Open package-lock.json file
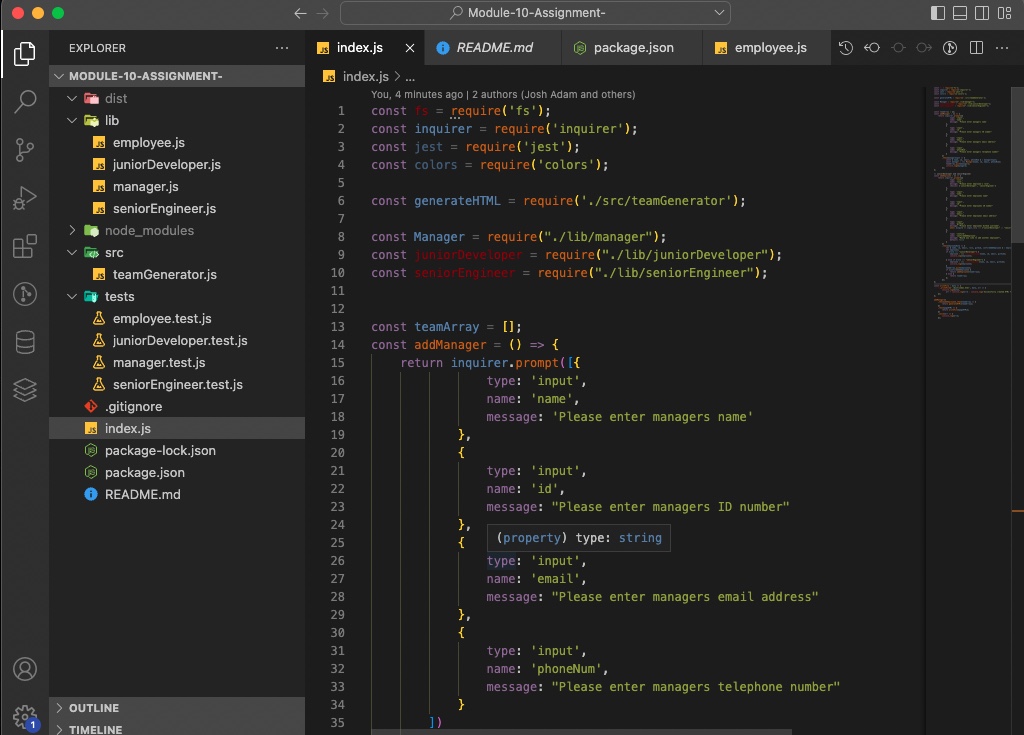The width and height of the screenshot is (1024, 735). [x=177, y=450]
